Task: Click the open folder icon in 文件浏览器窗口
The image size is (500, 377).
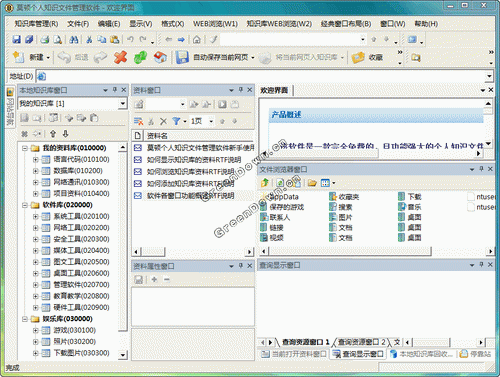Action: 312,183
